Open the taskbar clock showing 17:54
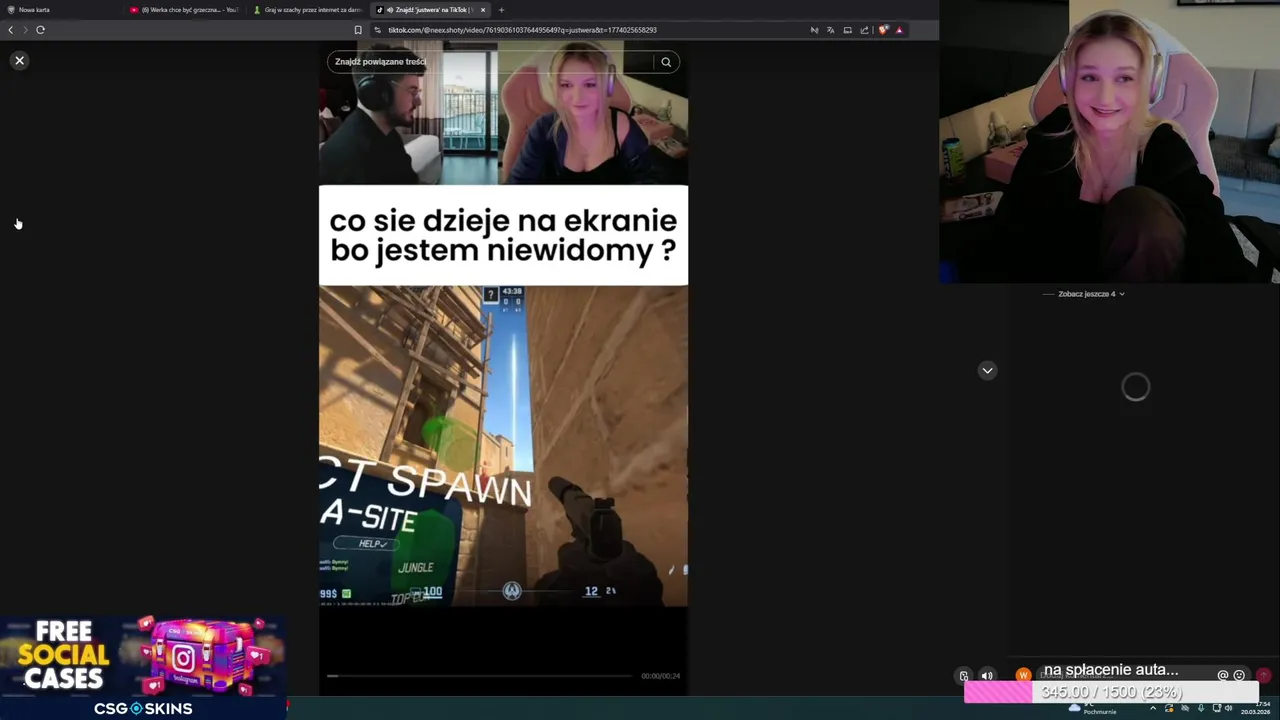The width and height of the screenshot is (1280, 720). [1255, 708]
